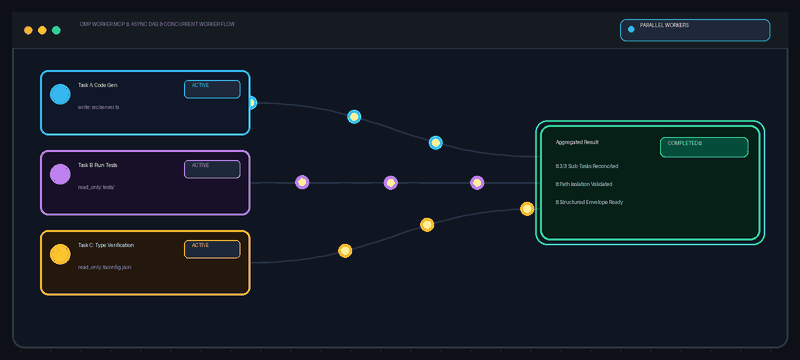Click the "3/3 Sub-Tasks Reconciled" line
Viewport: 800px width, 360px height.
[587, 166]
